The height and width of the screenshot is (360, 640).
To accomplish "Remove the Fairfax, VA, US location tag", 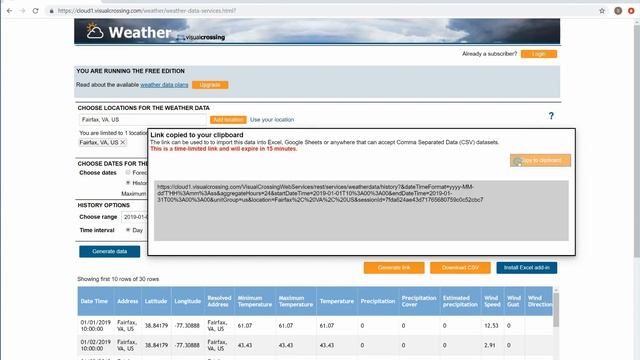I will tap(122, 142).
